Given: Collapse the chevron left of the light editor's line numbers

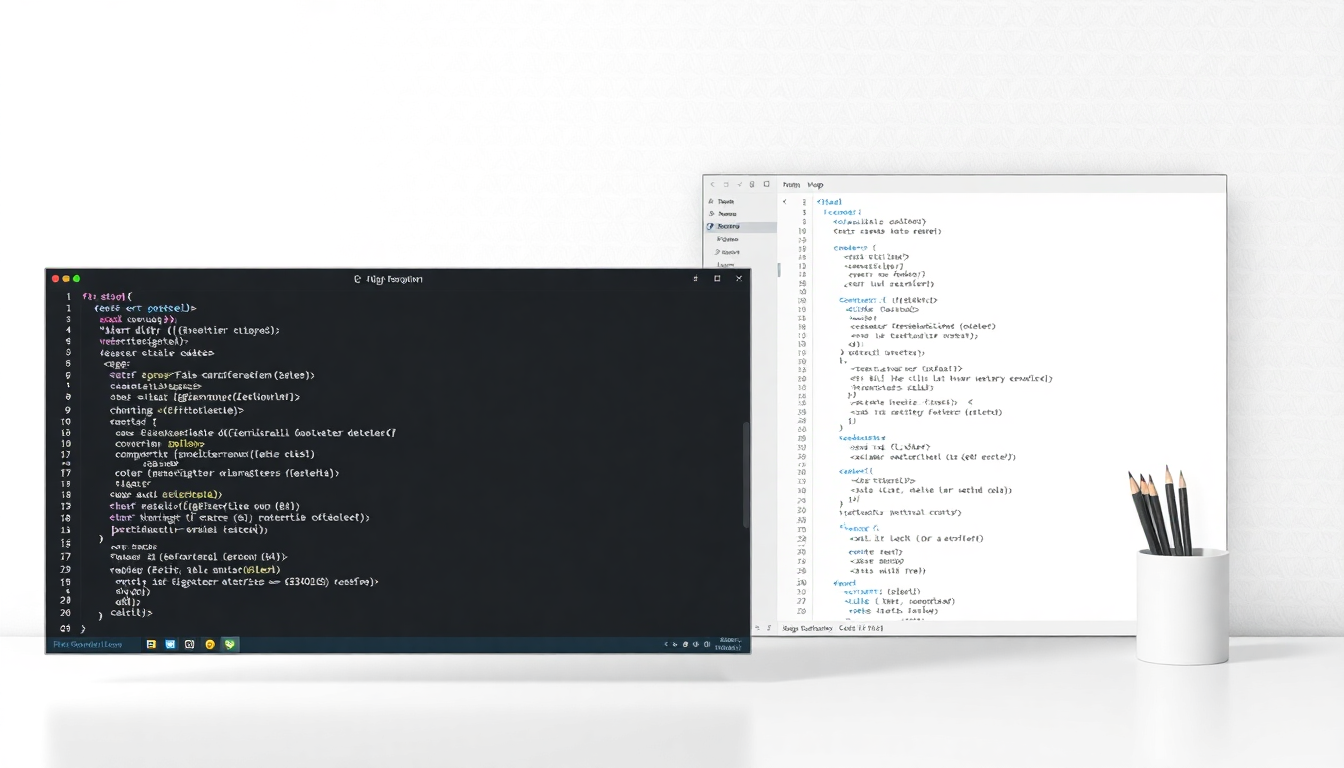Looking at the screenshot, I should point(785,202).
